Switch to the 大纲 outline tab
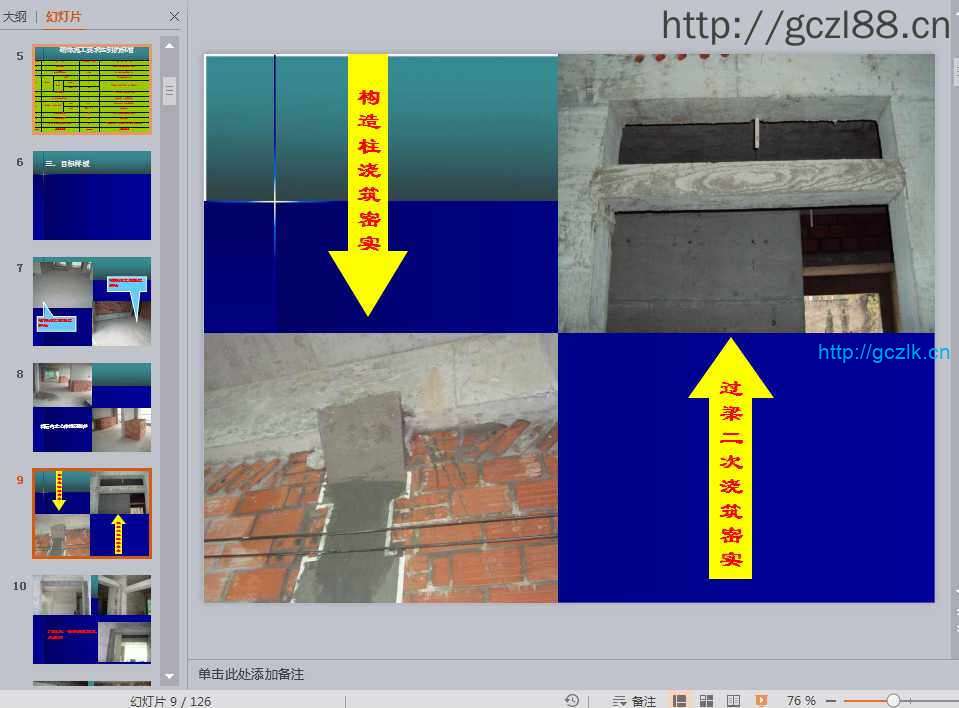959x708 pixels. pyautogui.click(x=15, y=17)
